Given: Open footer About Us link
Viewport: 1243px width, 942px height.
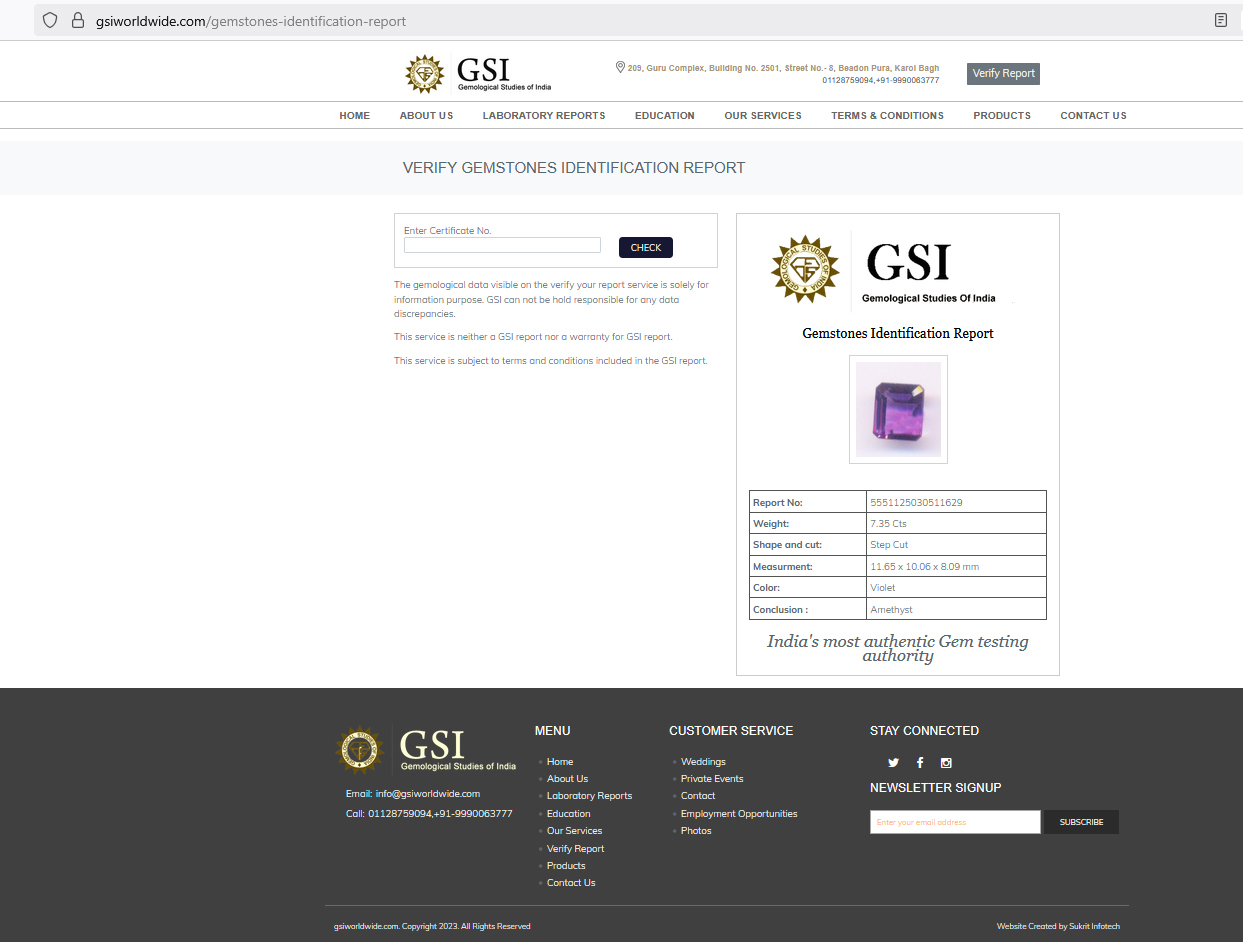Looking at the screenshot, I should point(567,779).
